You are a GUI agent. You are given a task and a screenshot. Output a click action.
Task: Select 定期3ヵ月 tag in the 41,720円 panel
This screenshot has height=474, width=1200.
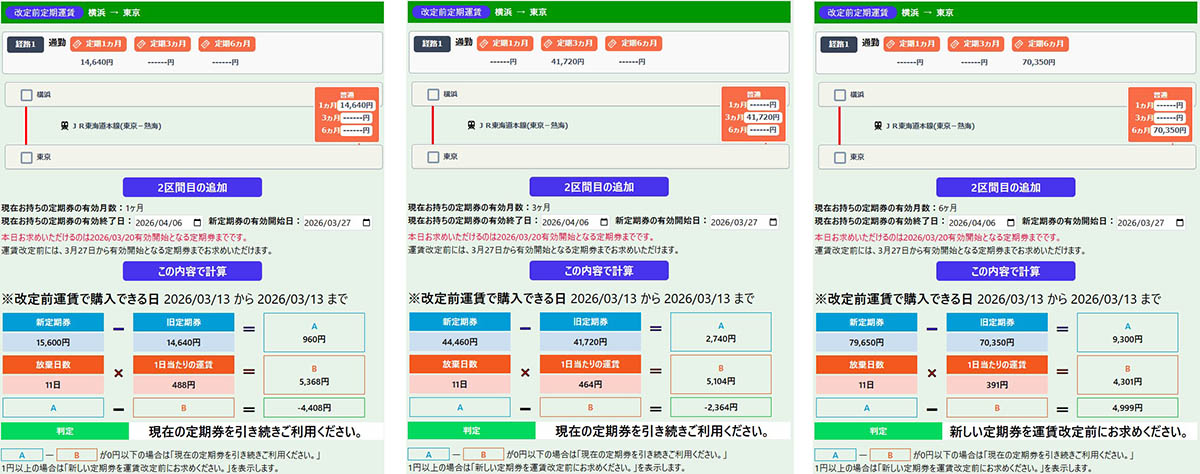coord(570,44)
